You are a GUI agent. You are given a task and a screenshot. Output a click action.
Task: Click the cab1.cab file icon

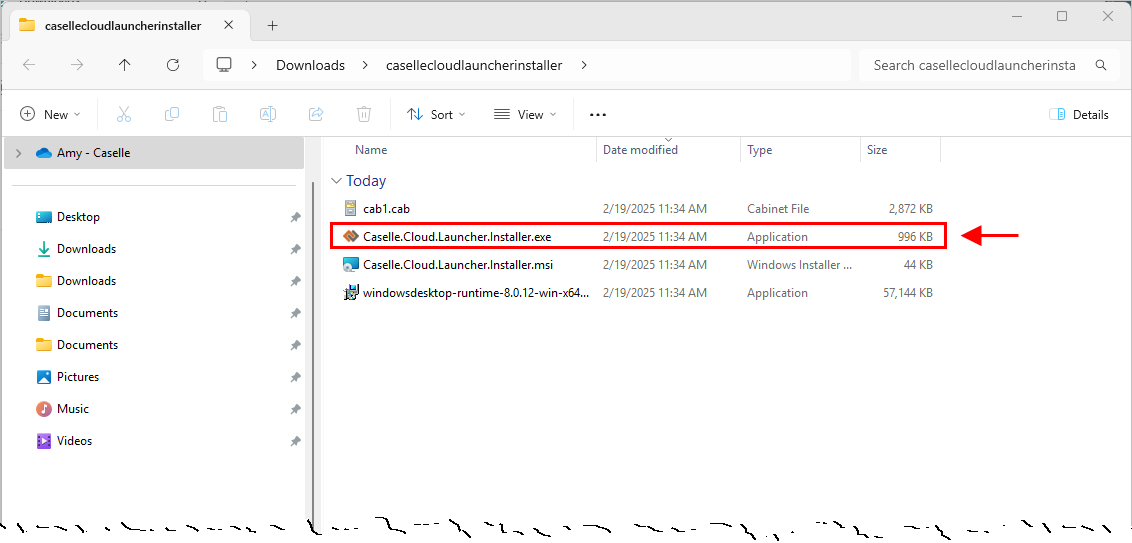[350, 209]
